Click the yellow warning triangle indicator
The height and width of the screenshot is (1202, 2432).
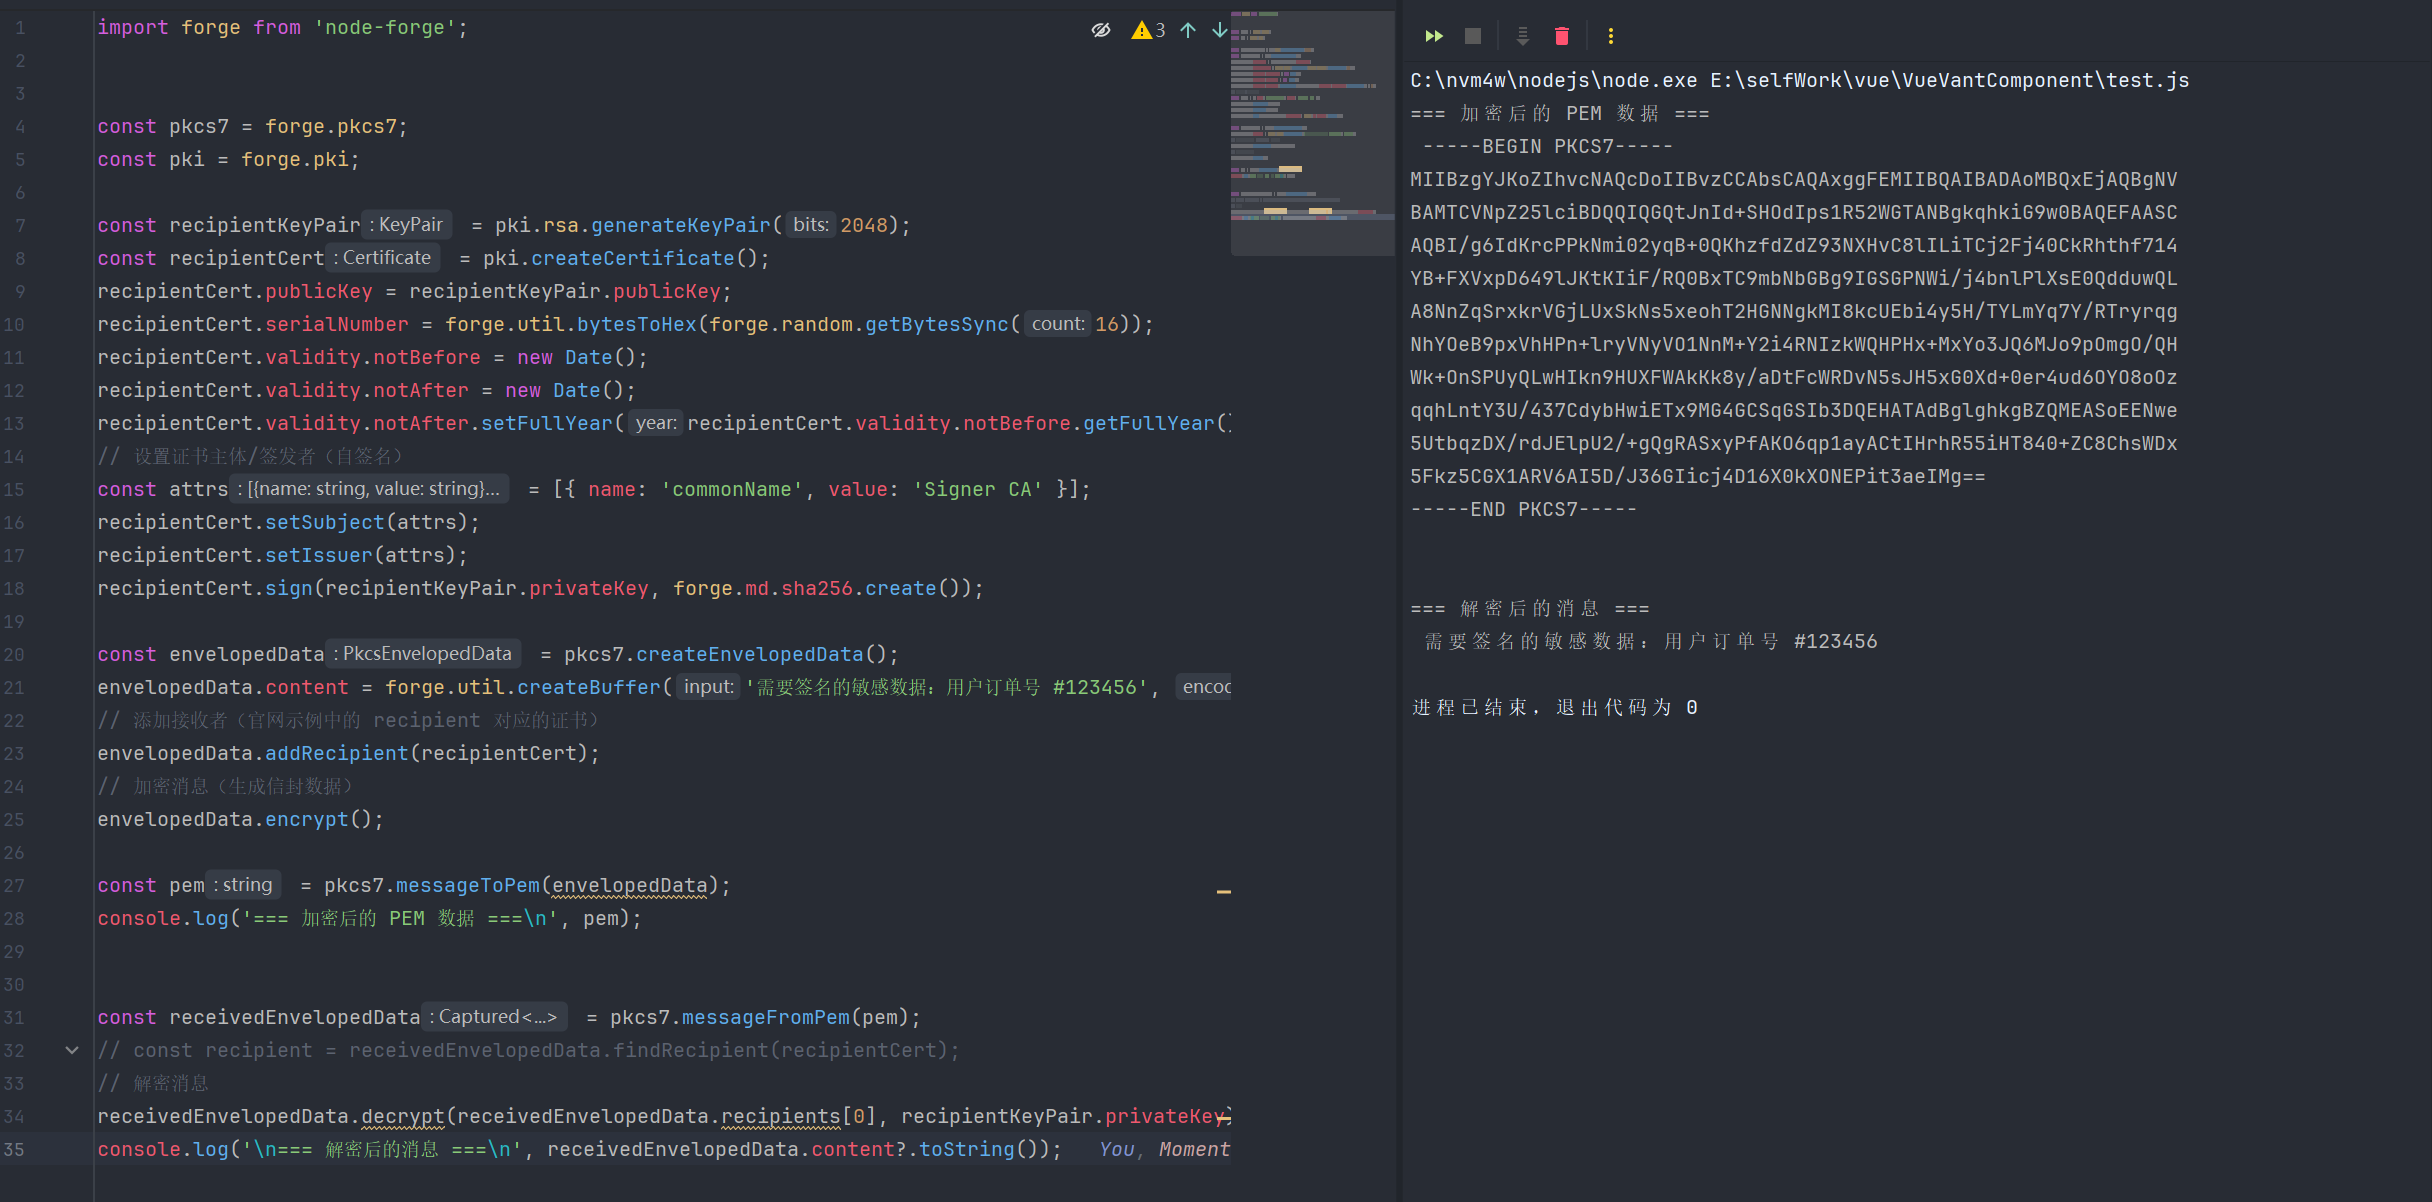pyautogui.click(x=1141, y=30)
